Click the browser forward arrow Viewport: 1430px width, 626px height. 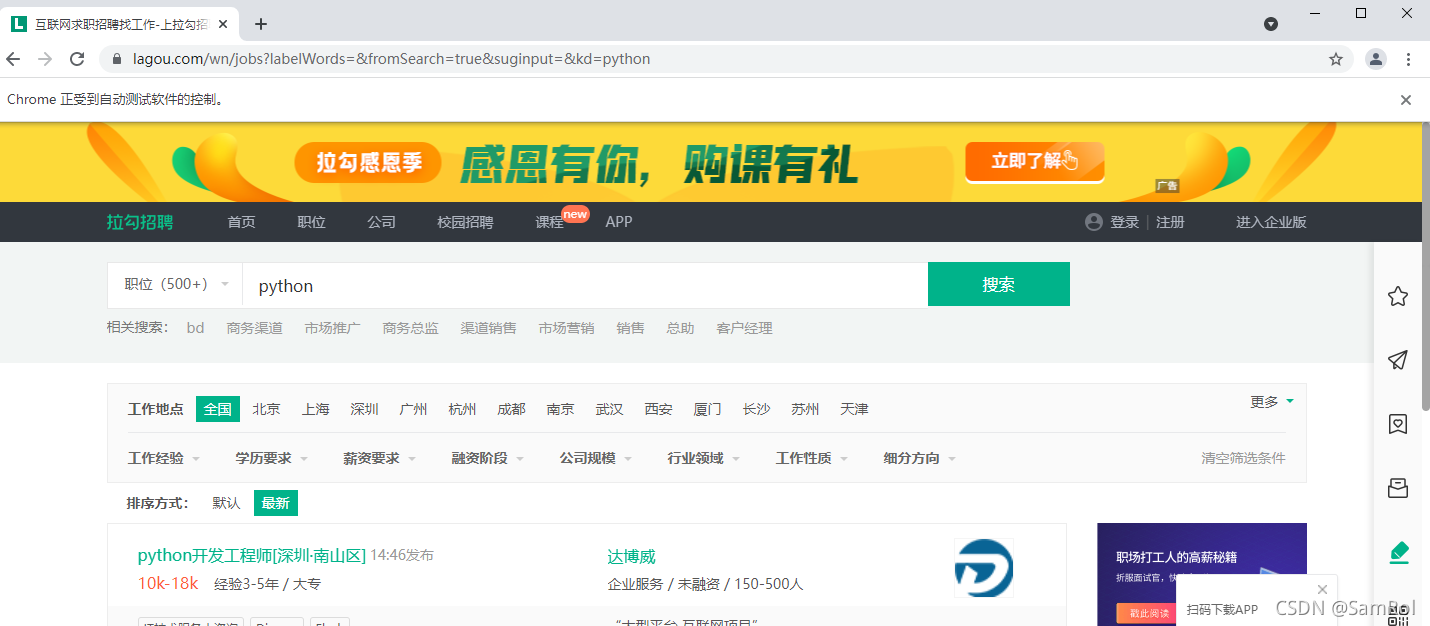click(x=45, y=59)
